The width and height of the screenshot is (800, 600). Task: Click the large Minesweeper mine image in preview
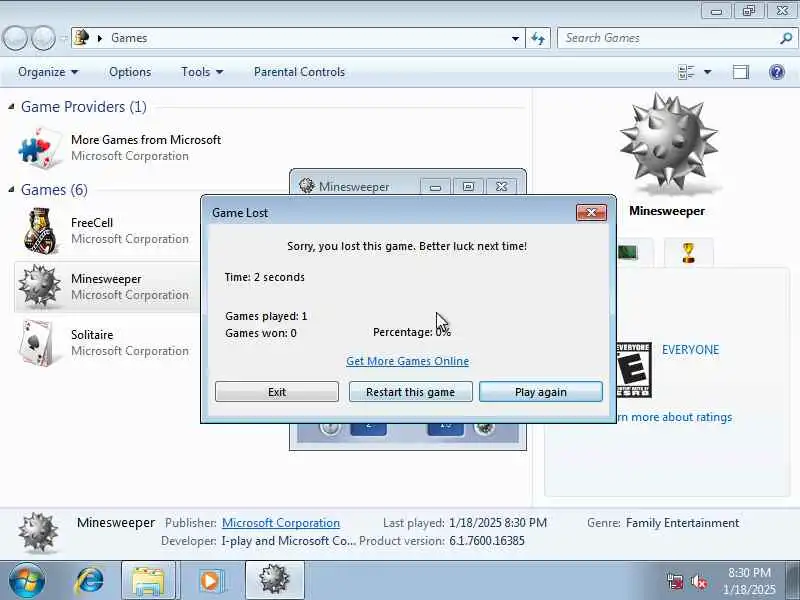[668, 143]
